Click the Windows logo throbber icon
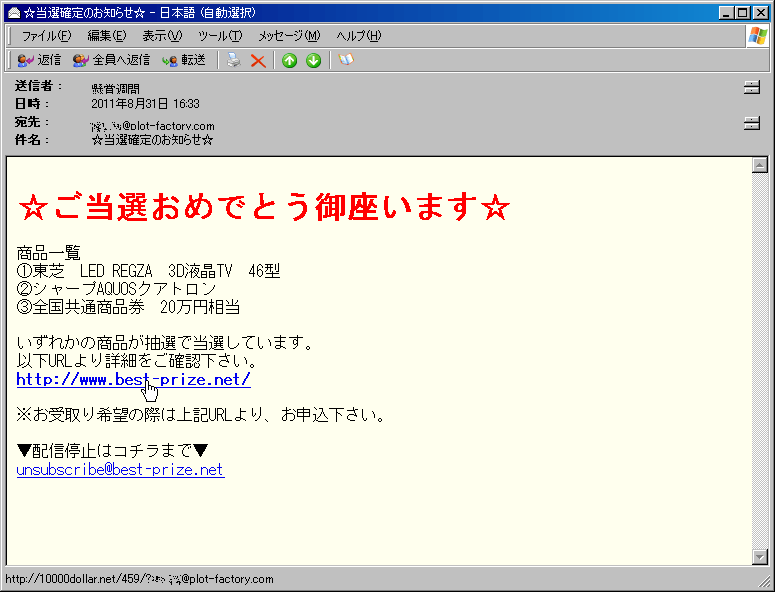The height and width of the screenshot is (592, 775). pos(758,36)
